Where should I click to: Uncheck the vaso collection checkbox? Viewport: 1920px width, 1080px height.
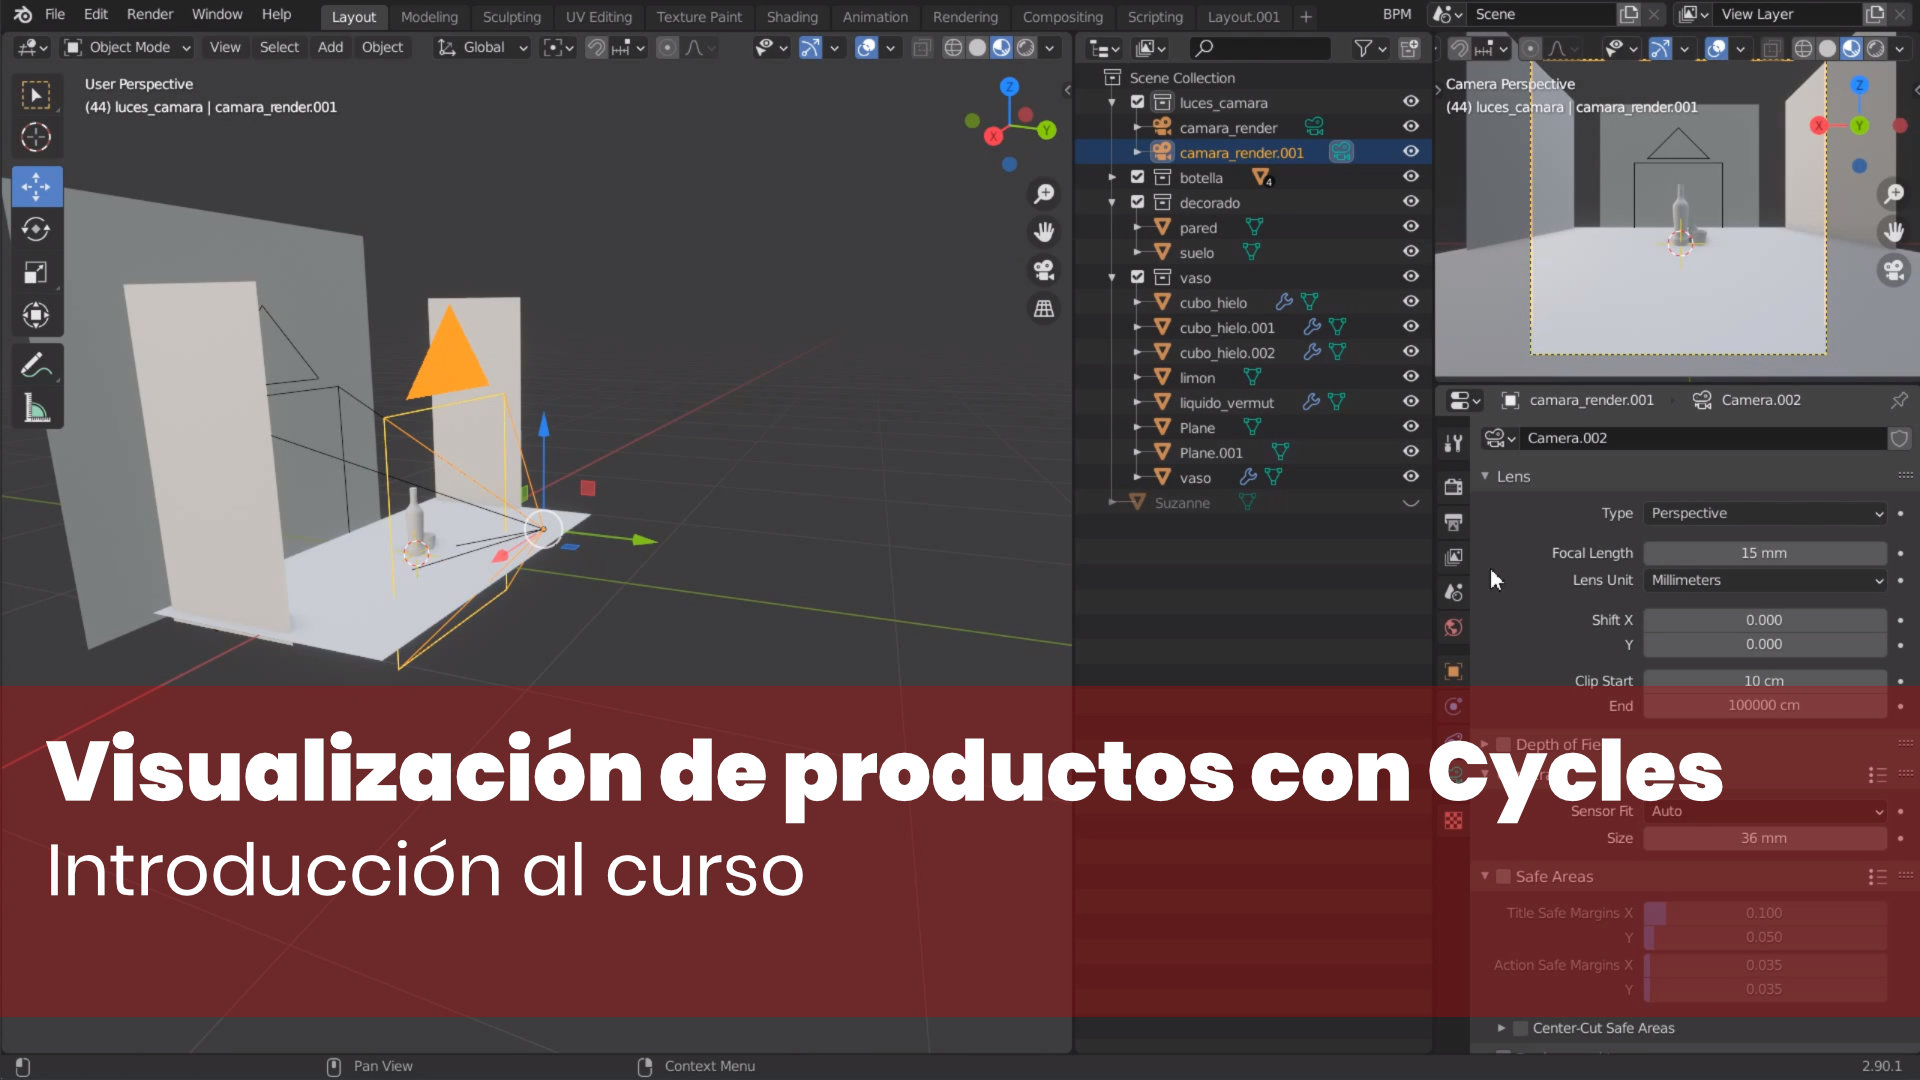coord(1137,277)
